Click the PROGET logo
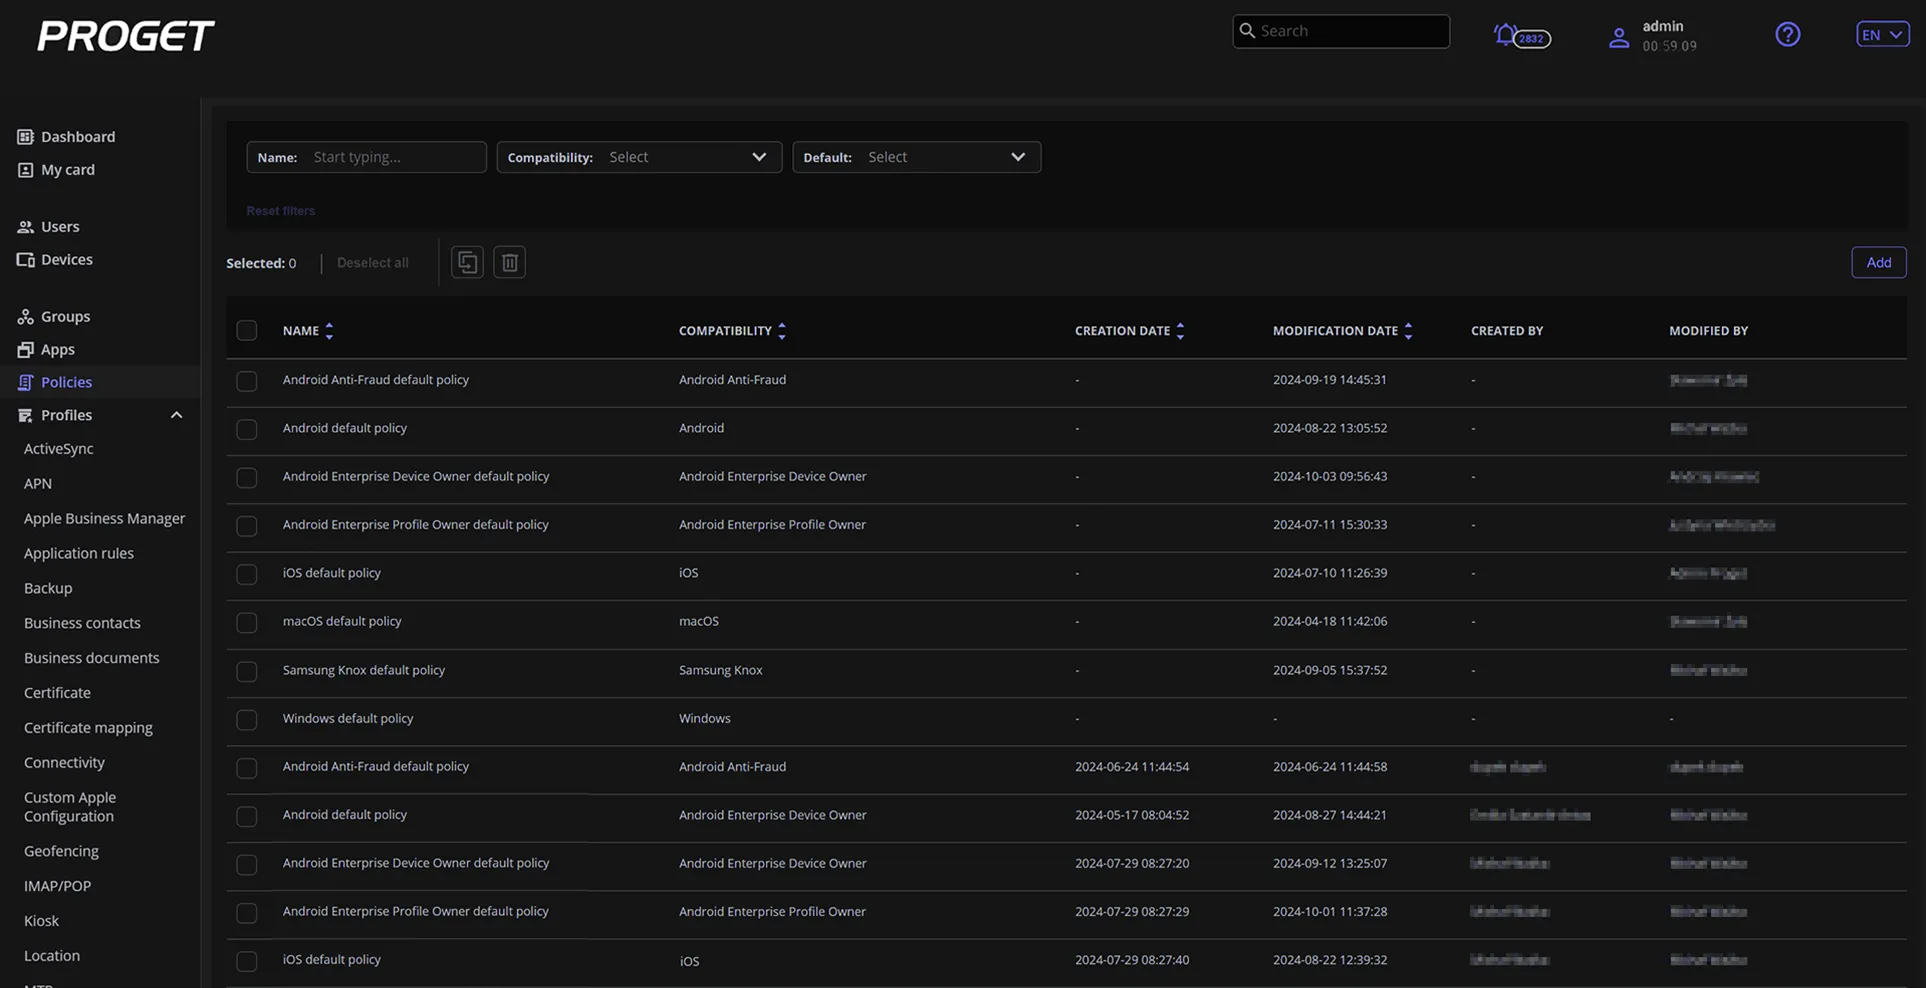The width and height of the screenshot is (1926, 988). (x=125, y=36)
